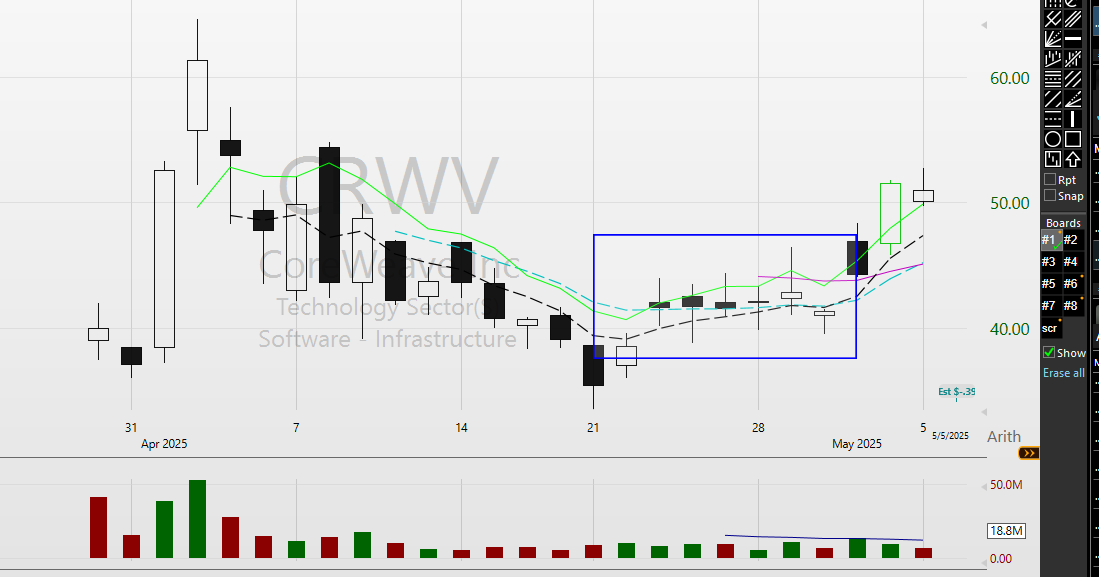Select the bars-with-trendline regression tool
The width and height of the screenshot is (1099, 577).
tap(1053, 58)
